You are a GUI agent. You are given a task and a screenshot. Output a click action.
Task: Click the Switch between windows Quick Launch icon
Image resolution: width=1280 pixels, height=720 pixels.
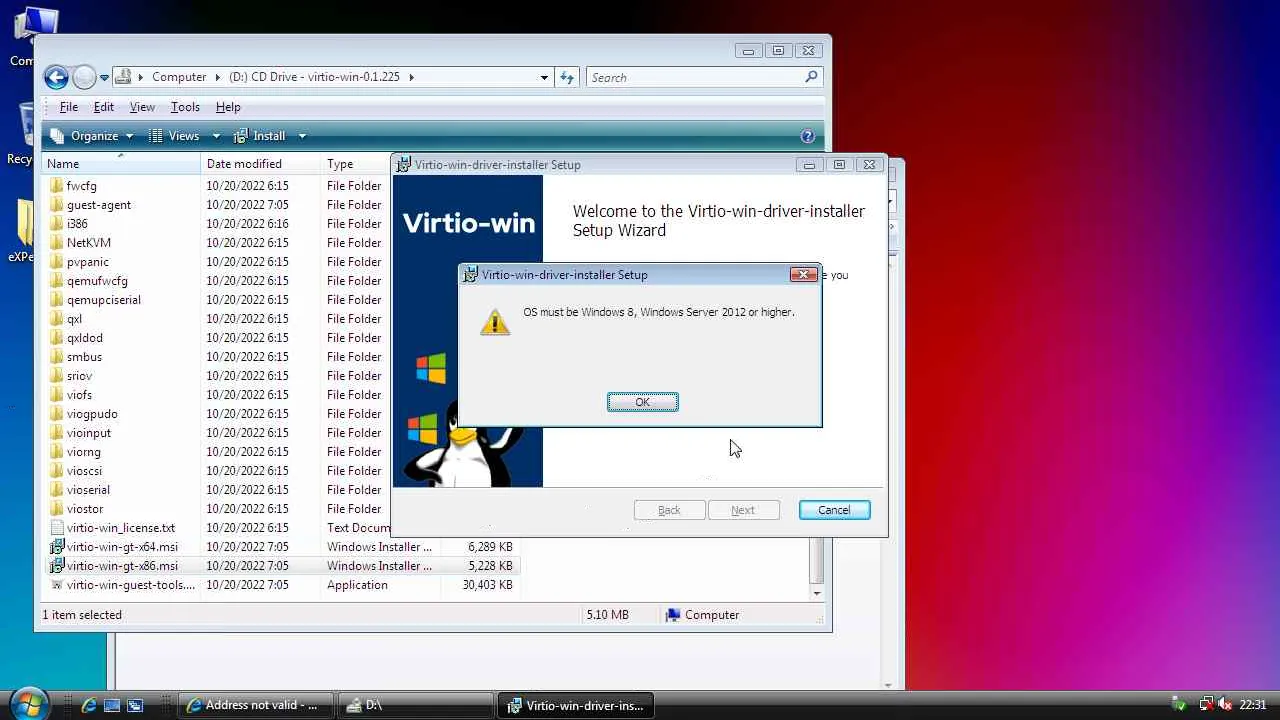(x=135, y=705)
